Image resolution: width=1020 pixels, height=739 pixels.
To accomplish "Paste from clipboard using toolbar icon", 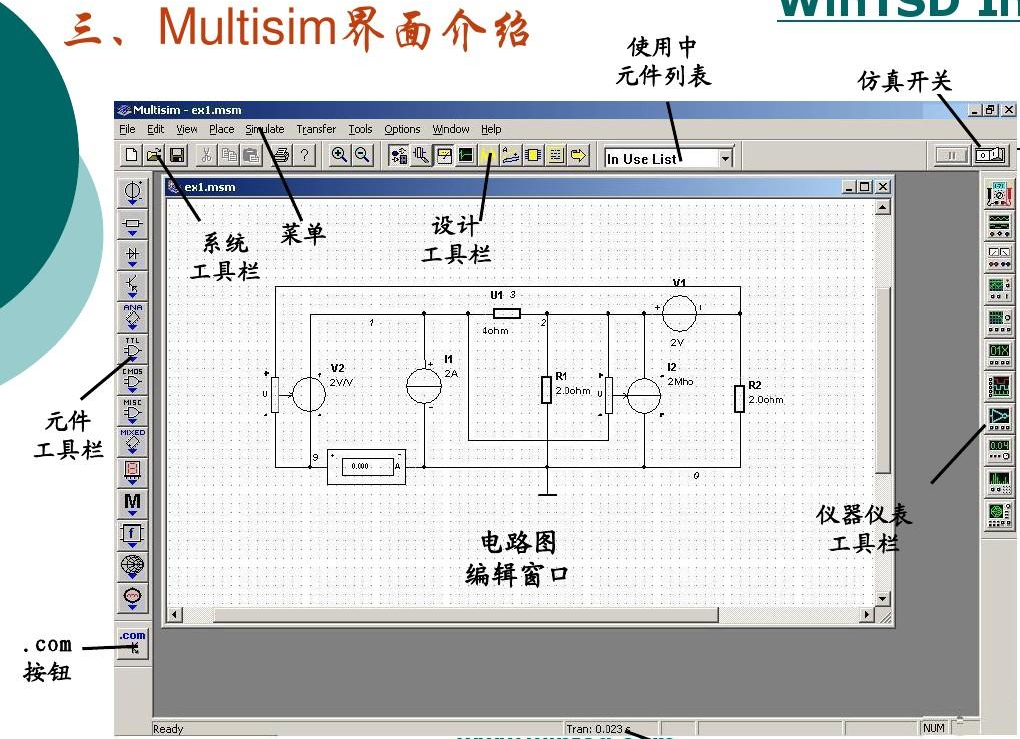I will click(x=251, y=155).
